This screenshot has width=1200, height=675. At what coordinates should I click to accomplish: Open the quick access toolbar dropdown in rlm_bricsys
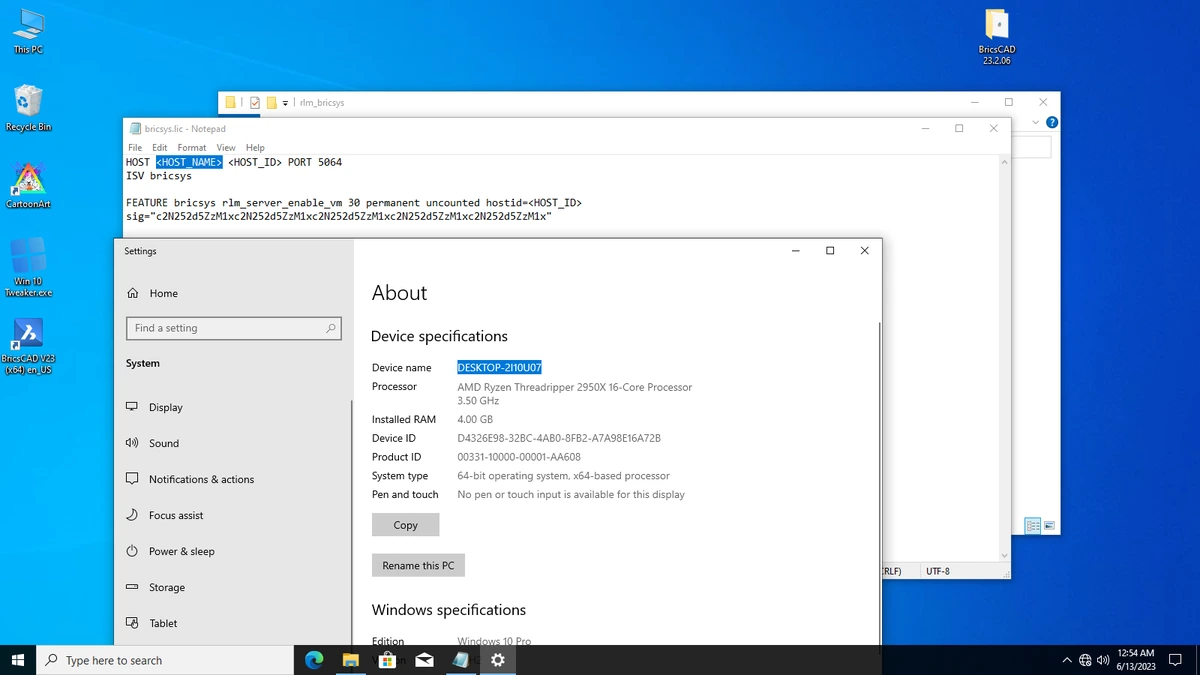pyautogui.click(x=285, y=102)
